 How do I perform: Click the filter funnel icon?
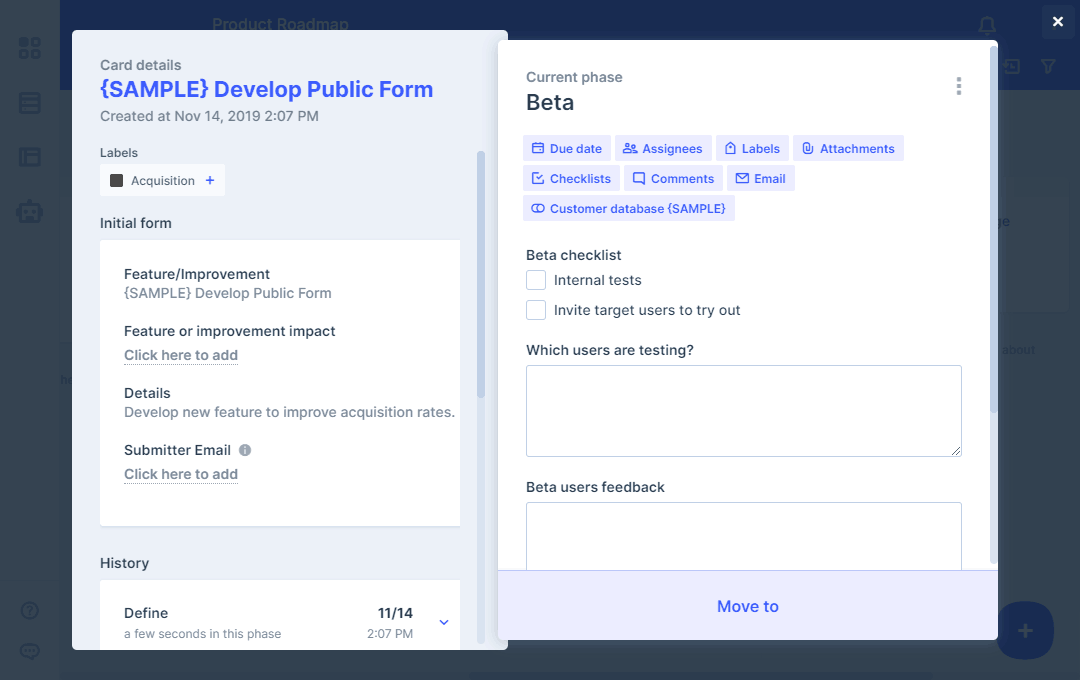click(x=1048, y=66)
